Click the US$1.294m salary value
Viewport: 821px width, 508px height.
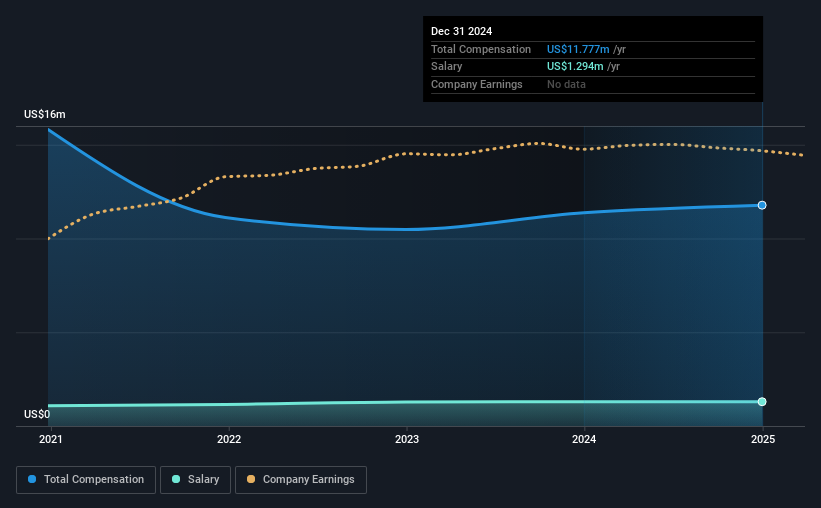click(575, 67)
